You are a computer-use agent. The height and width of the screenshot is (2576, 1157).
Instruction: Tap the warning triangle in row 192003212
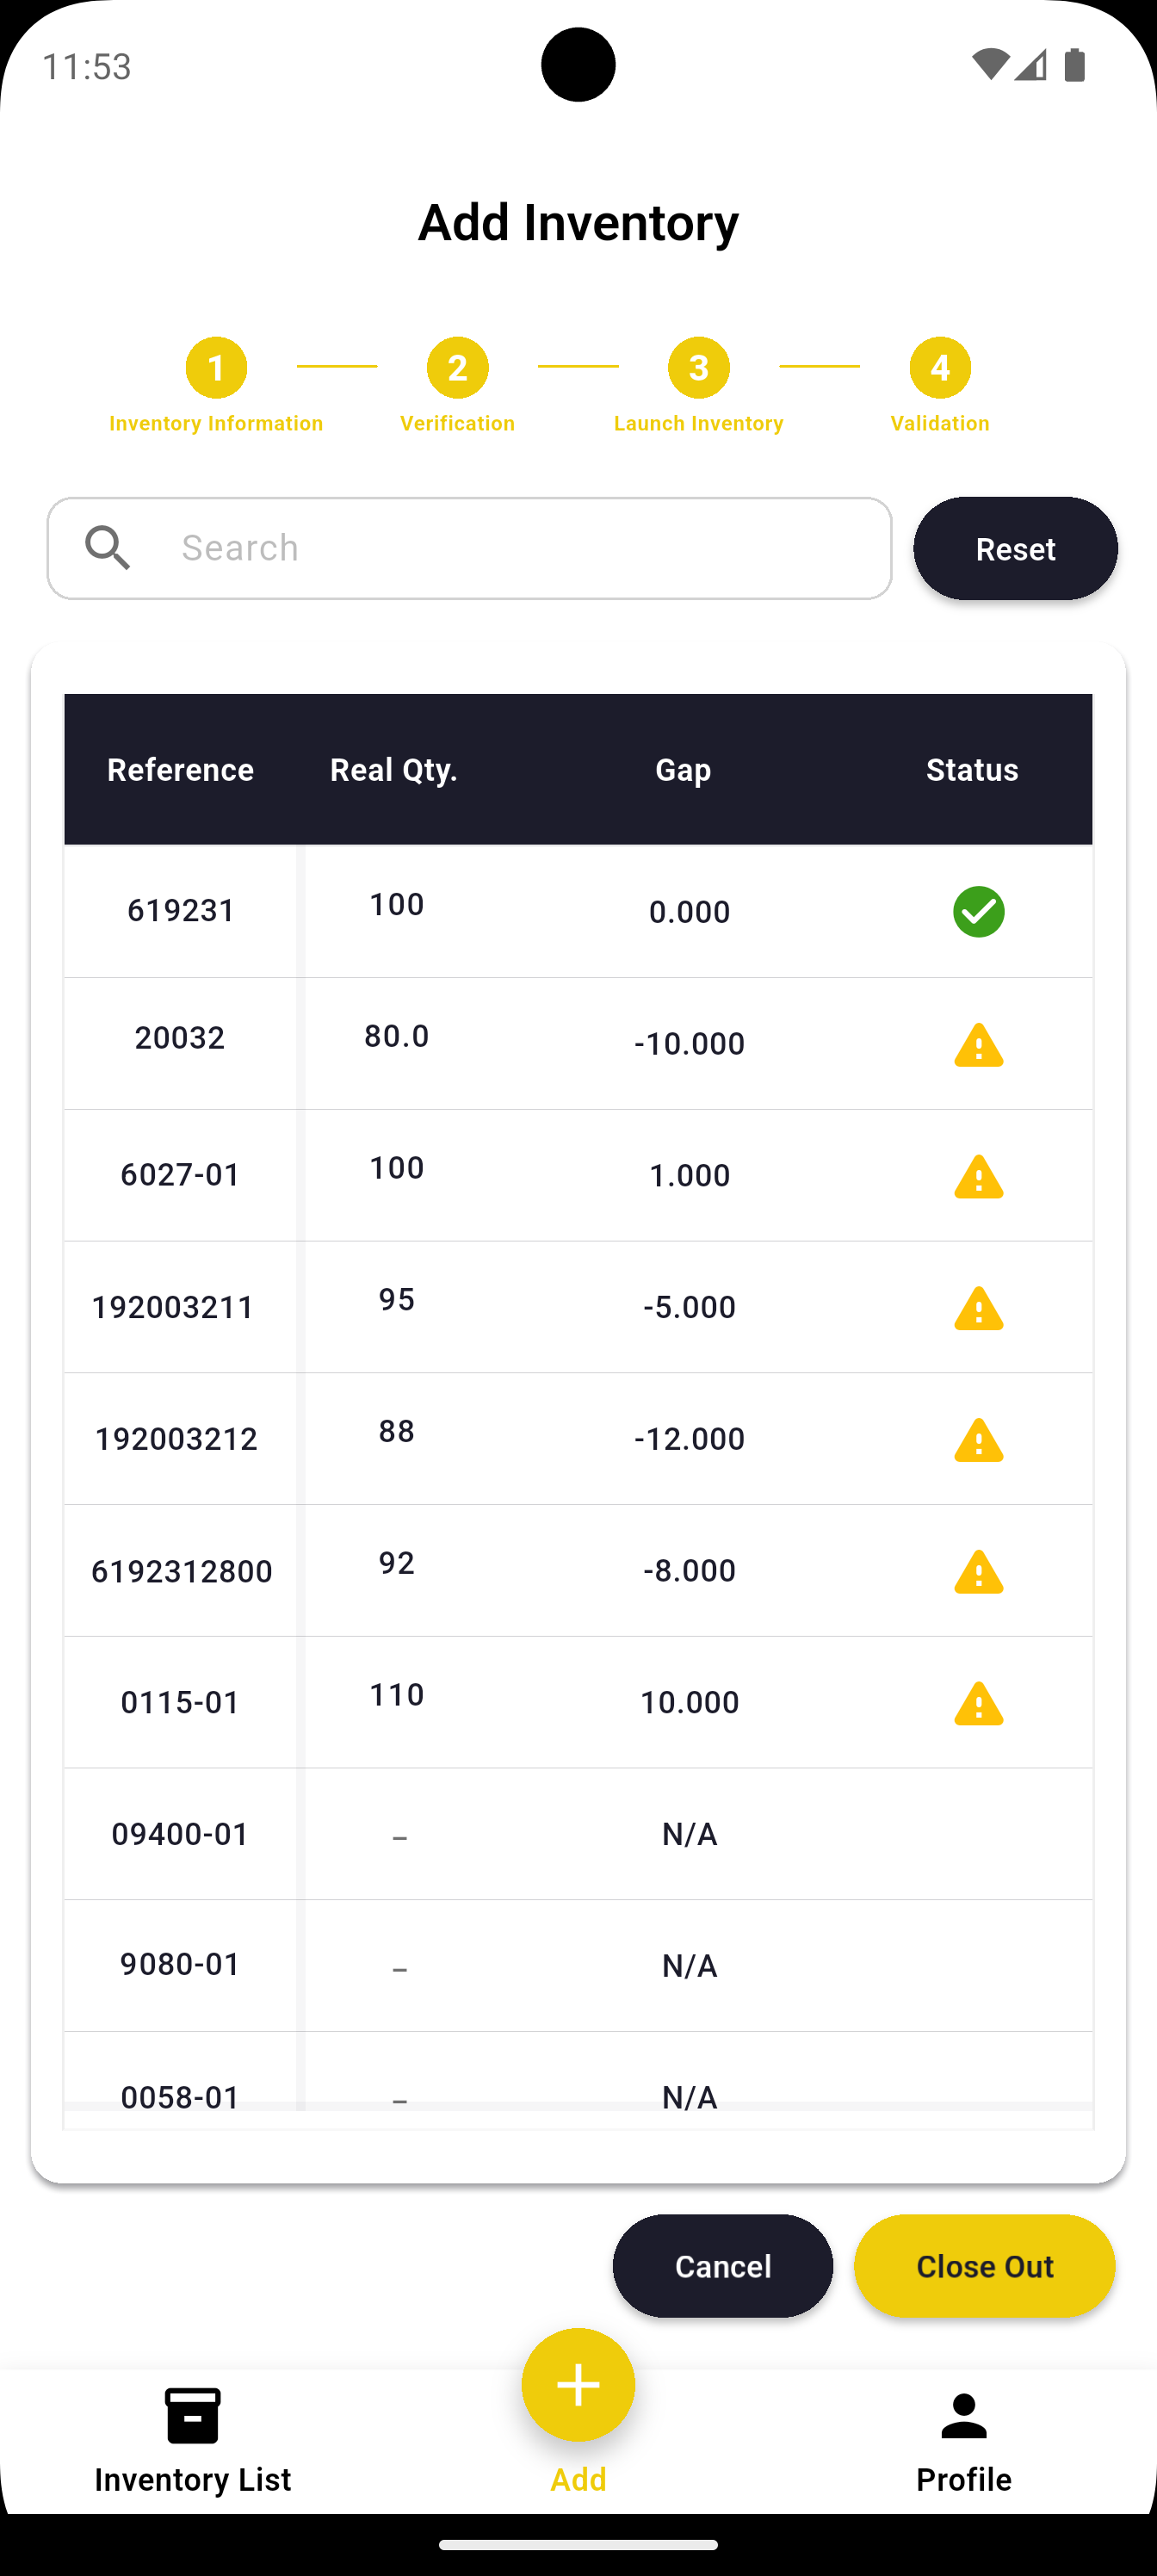(978, 1440)
